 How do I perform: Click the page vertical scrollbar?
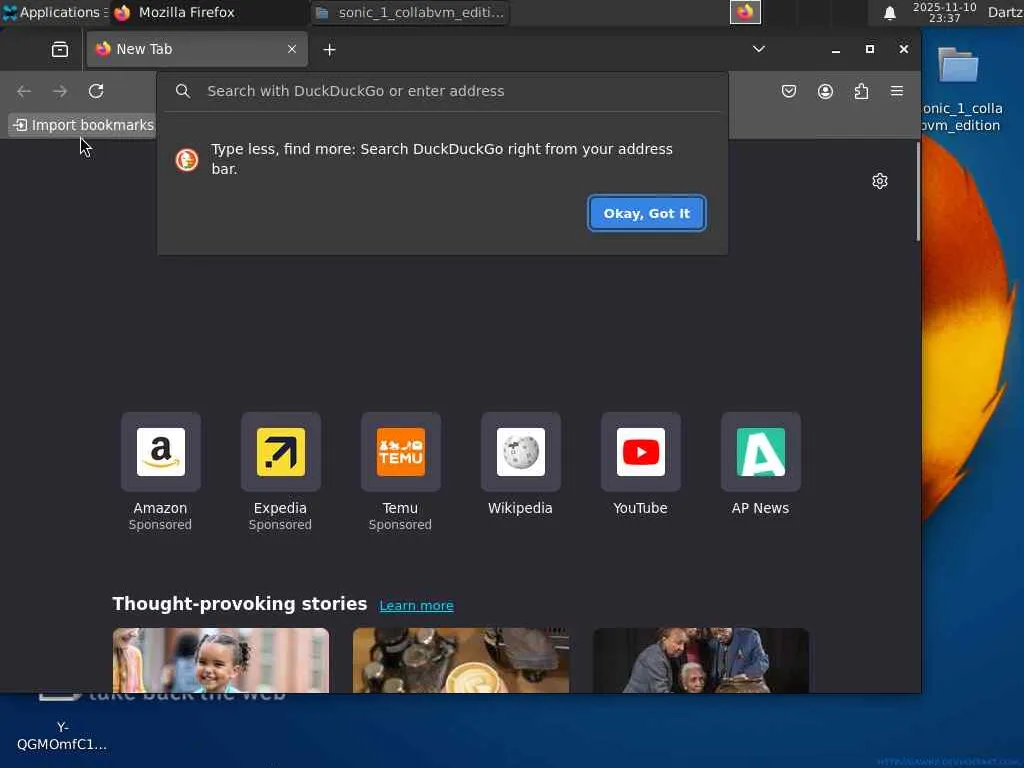[x=918, y=191]
